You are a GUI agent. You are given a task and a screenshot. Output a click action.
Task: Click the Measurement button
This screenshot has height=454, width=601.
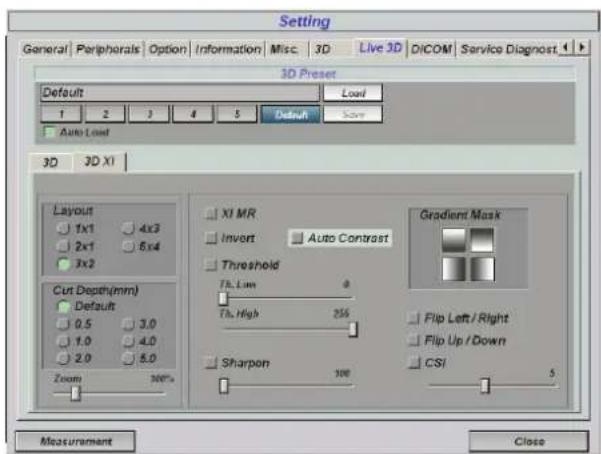[x=76, y=441]
